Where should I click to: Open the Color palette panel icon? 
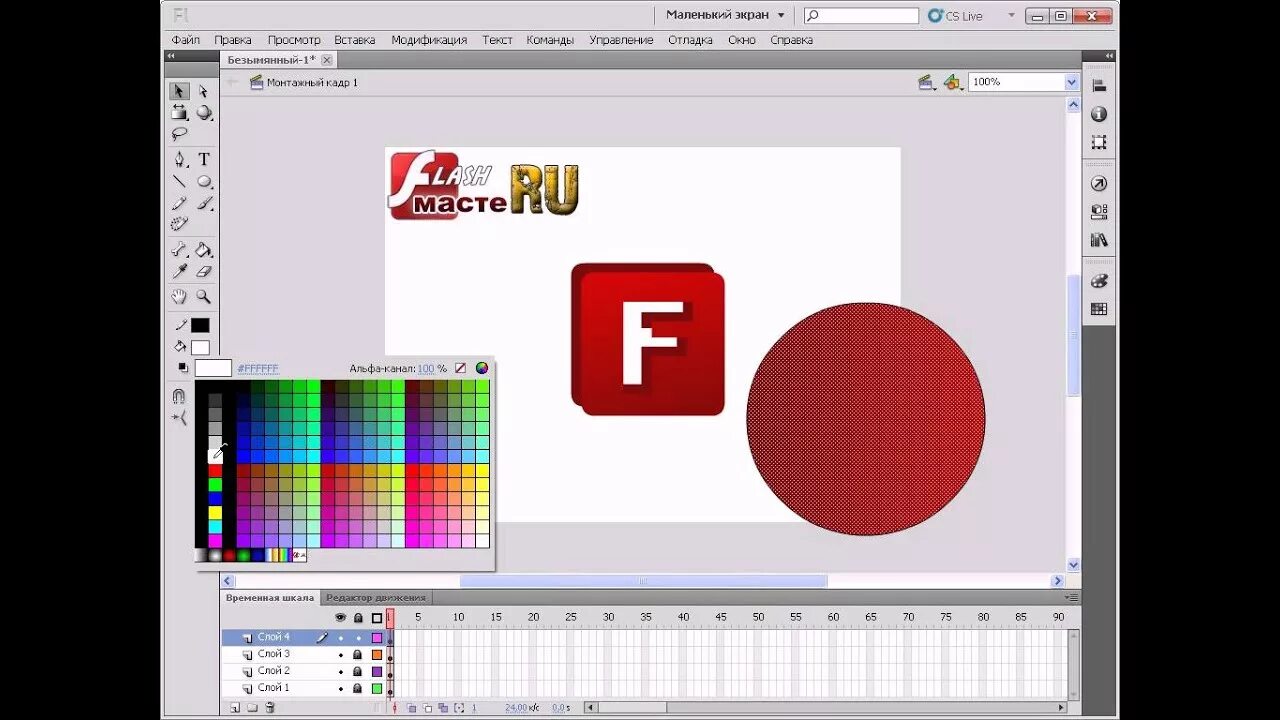coord(1099,281)
